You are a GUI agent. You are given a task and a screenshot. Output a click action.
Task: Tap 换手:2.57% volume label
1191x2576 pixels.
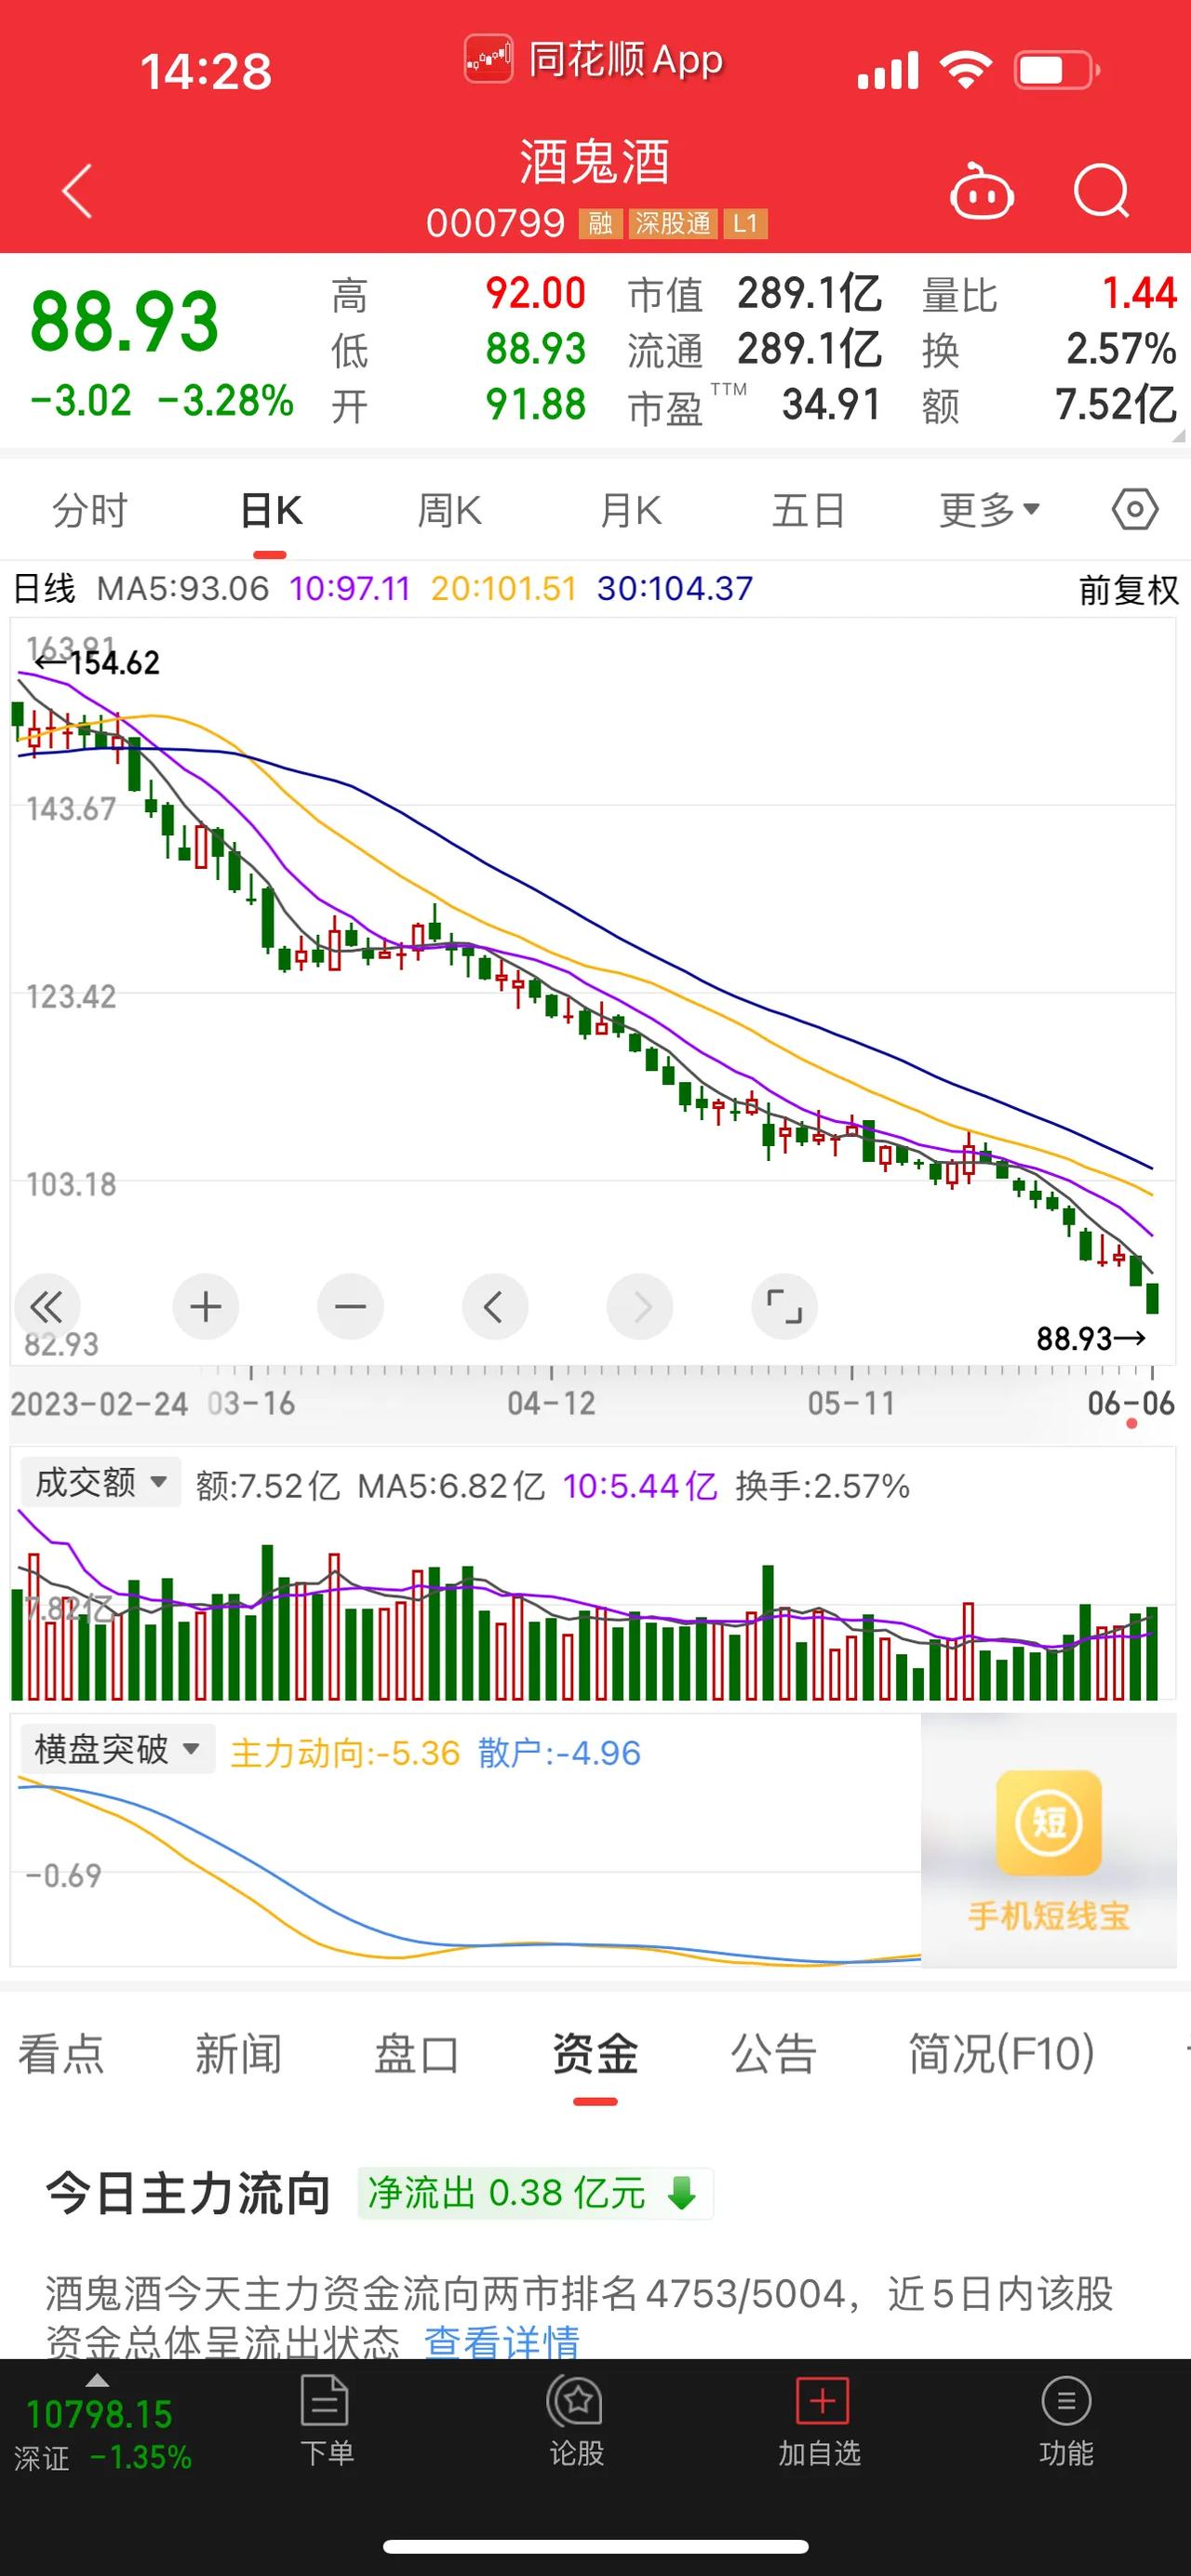[822, 1486]
